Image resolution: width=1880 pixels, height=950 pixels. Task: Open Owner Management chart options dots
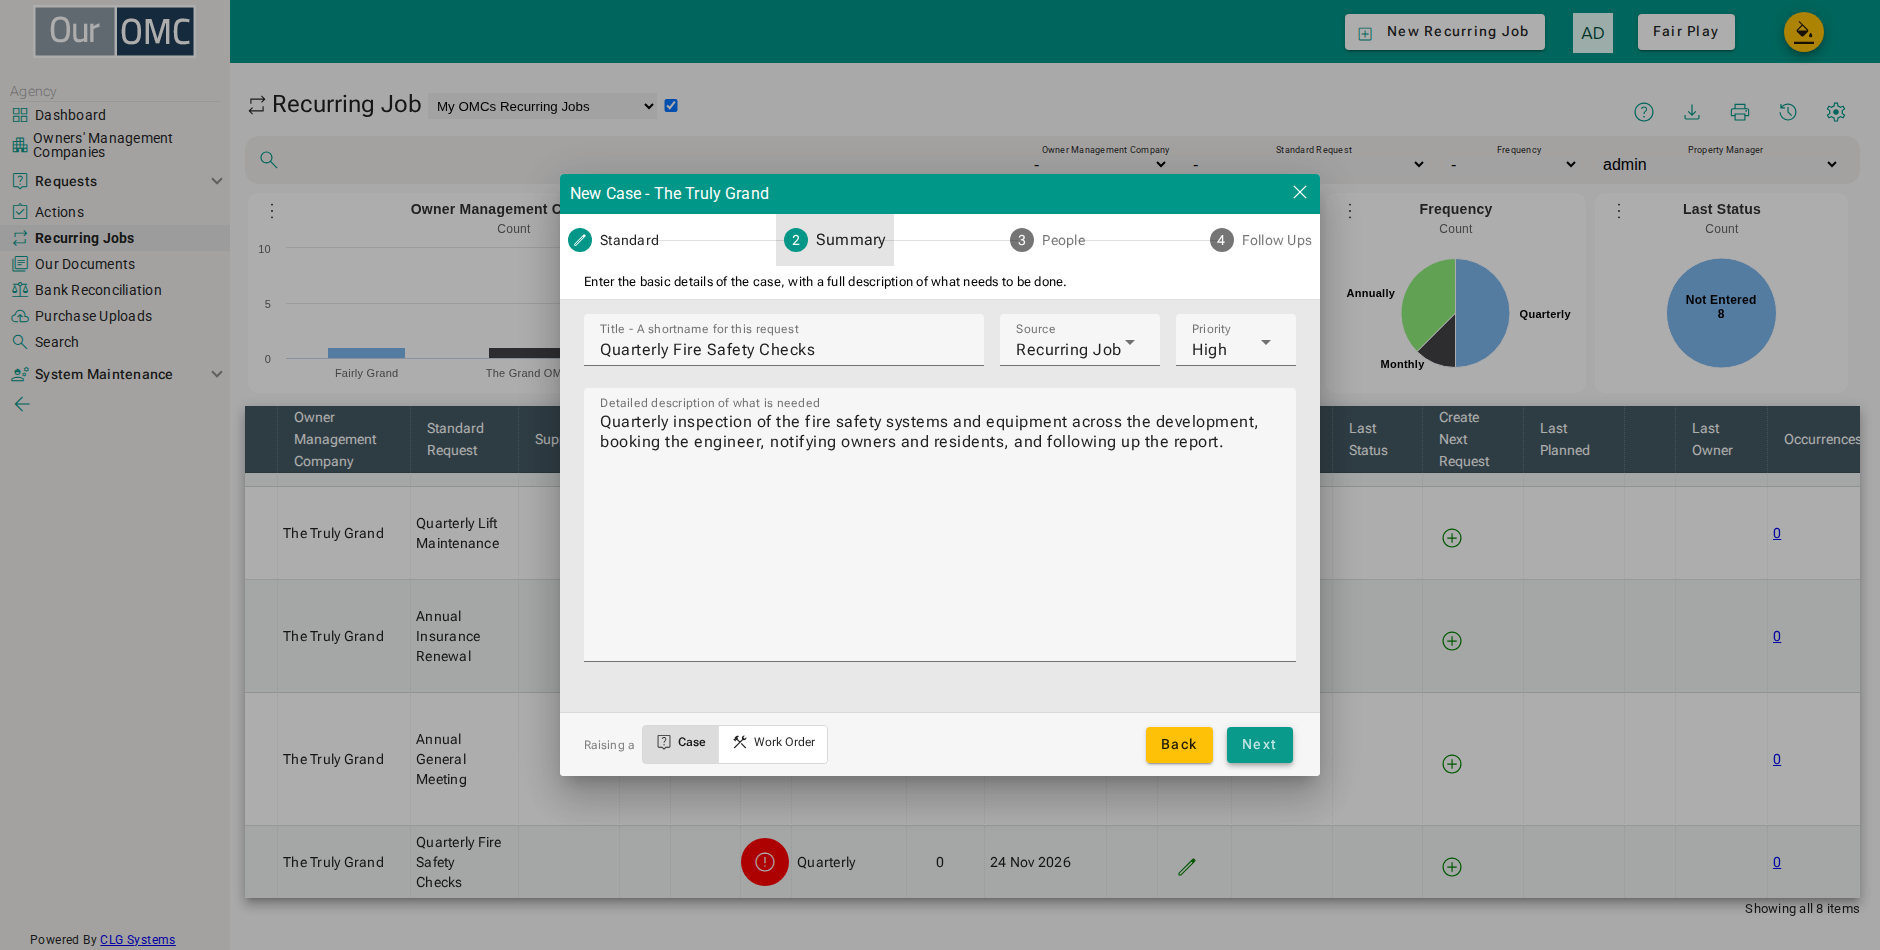click(272, 211)
